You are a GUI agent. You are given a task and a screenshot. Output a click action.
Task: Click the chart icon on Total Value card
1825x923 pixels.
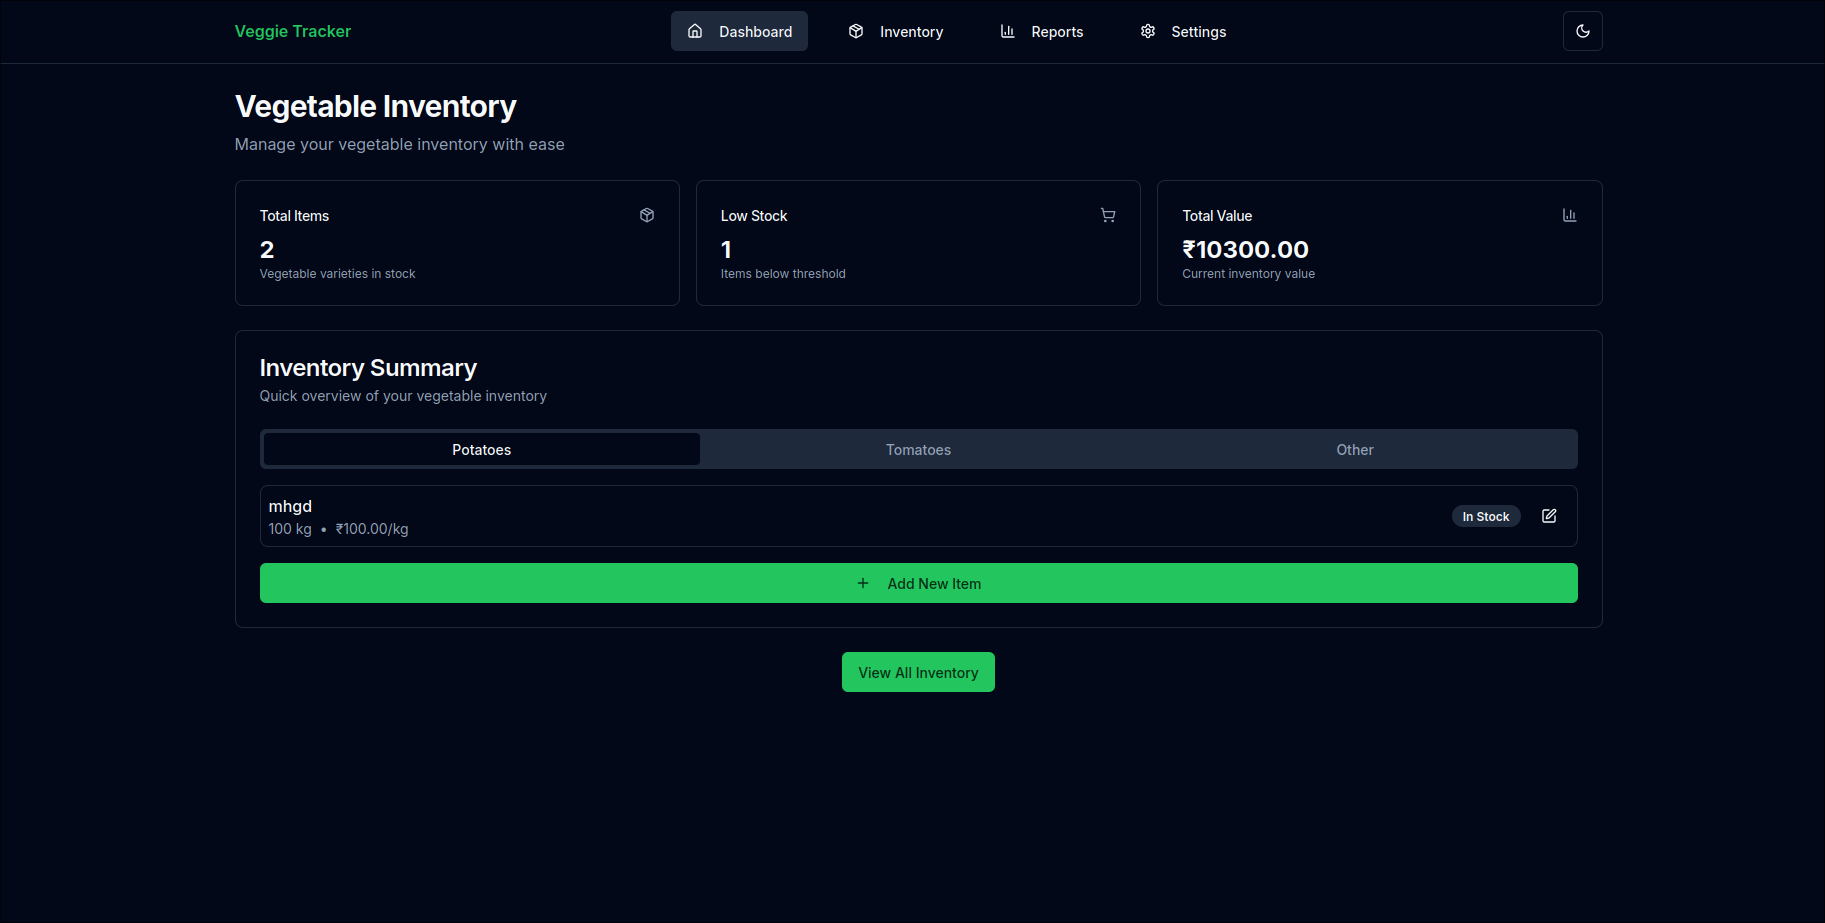coord(1569,215)
